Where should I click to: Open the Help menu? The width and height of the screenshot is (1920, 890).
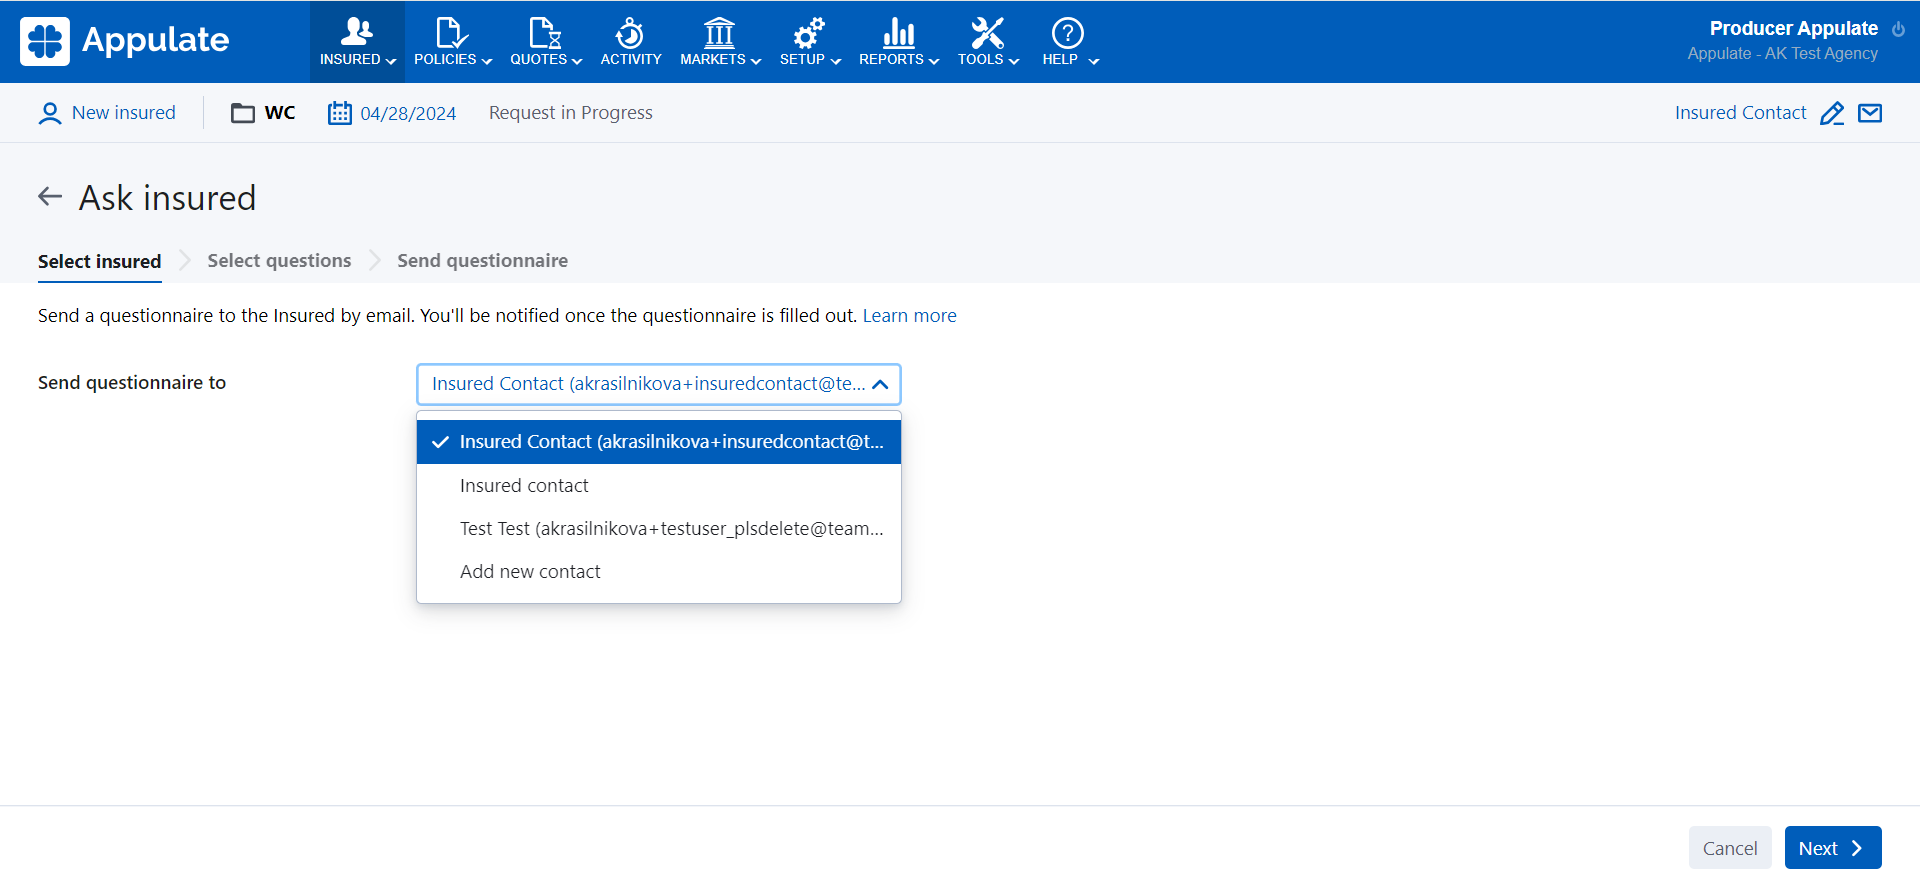pyautogui.click(x=1069, y=42)
